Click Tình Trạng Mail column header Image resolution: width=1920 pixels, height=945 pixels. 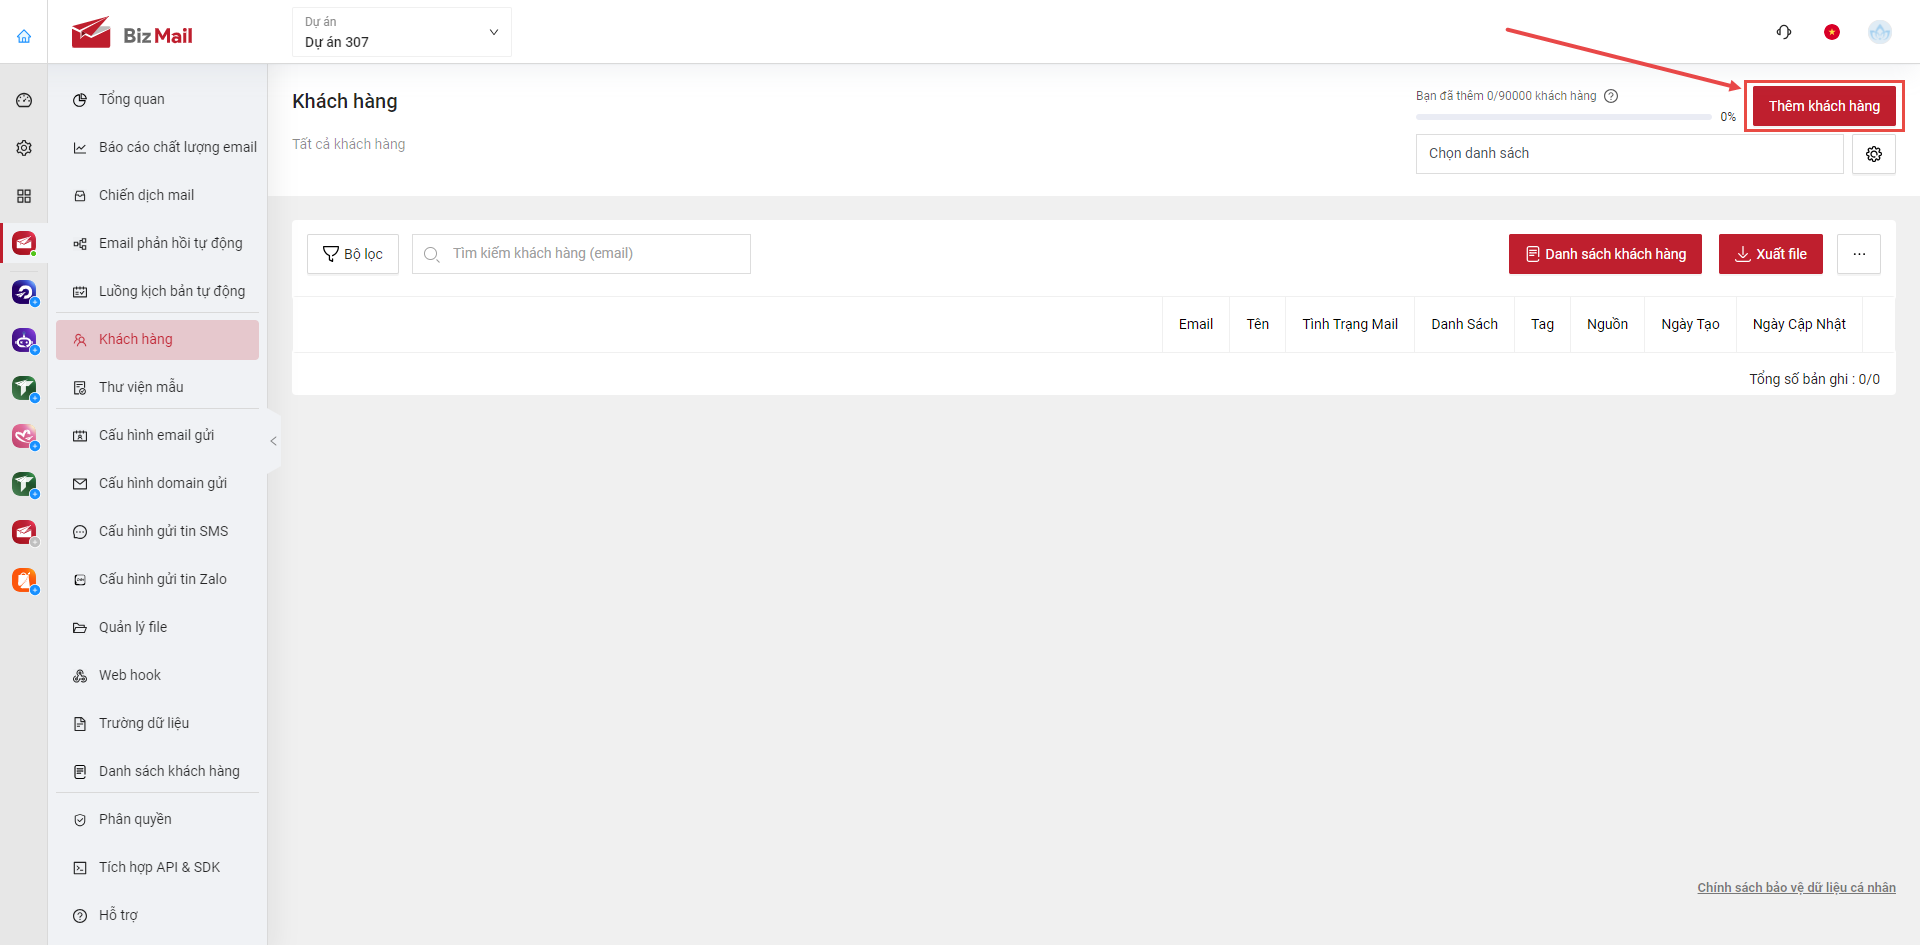[1350, 324]
